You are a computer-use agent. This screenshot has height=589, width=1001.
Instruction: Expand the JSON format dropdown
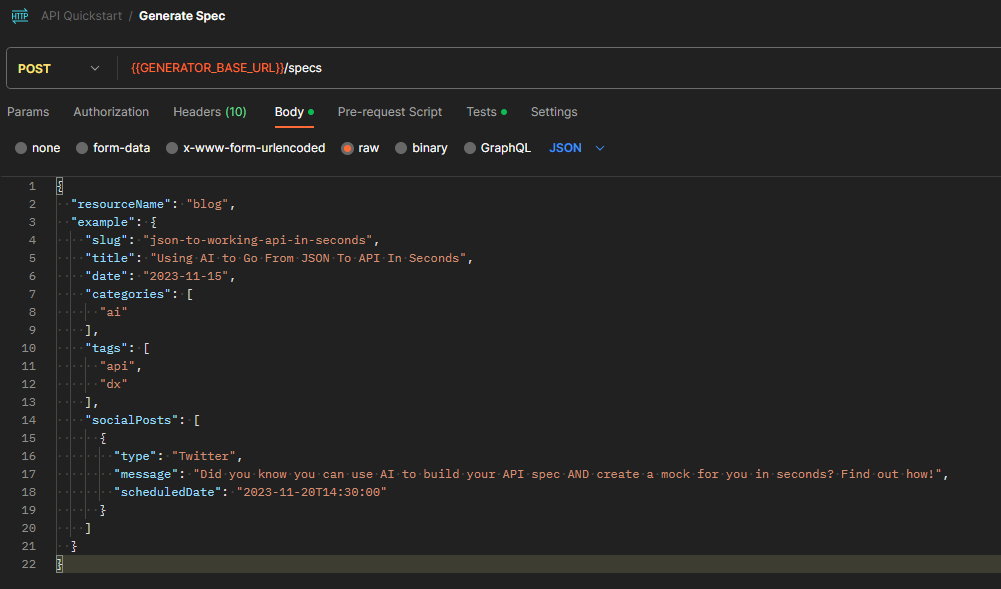pyautogui.click(x=577, y=148)
